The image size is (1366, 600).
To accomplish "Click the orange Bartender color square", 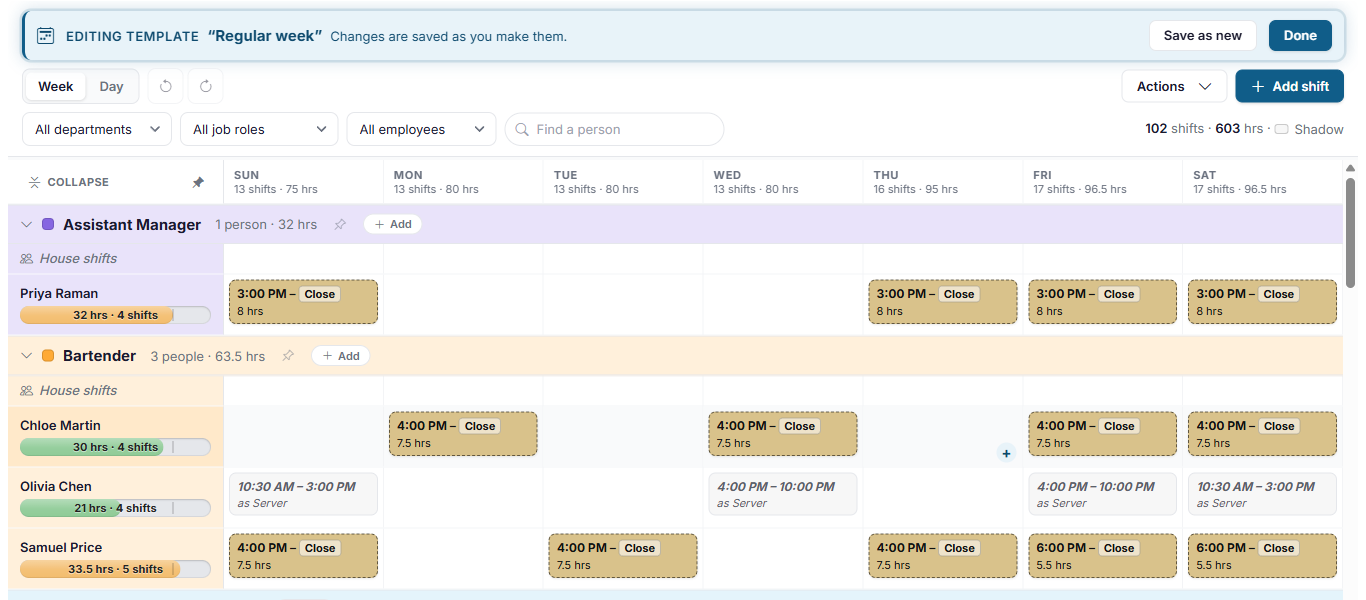I will pyautogui.click(x=48, y=356).
